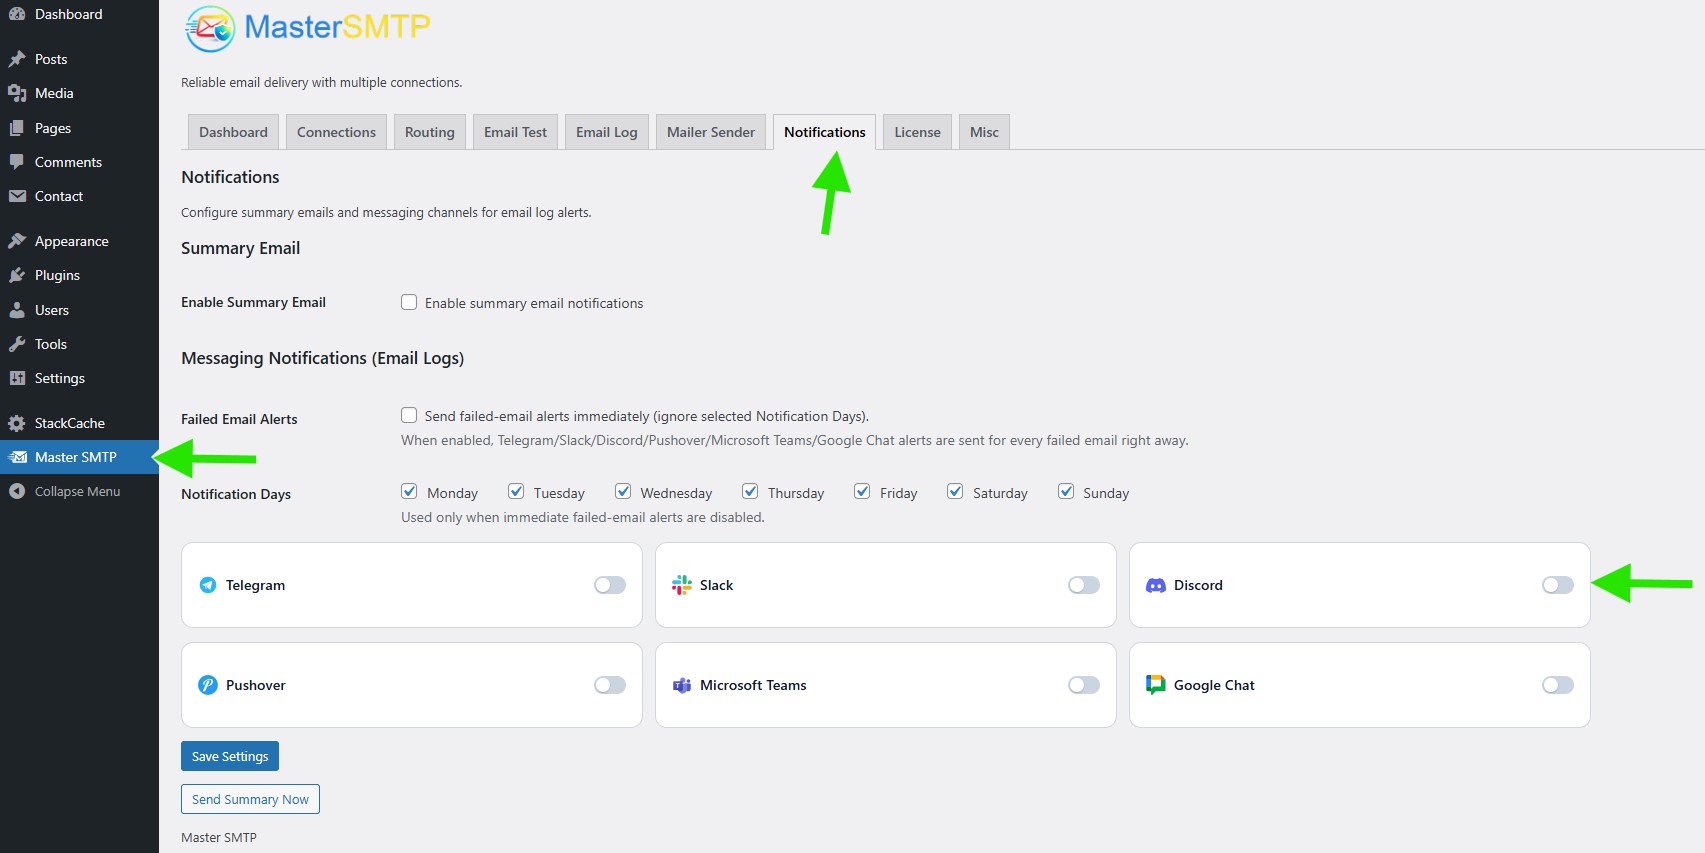
Task: Enable the Discord notifications toggle
Action: [1557, 585]
